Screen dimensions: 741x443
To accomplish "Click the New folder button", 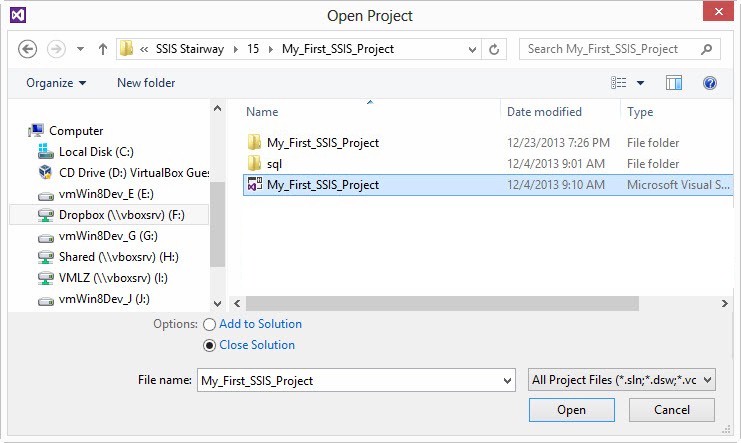I will (146, 83).
